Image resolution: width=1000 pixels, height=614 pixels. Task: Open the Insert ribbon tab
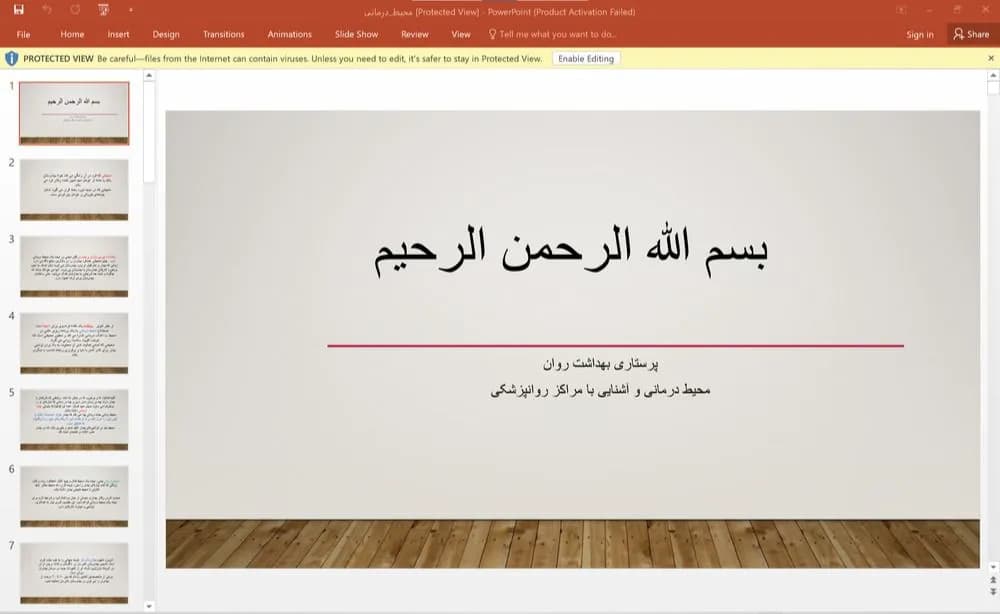[119, 34]
